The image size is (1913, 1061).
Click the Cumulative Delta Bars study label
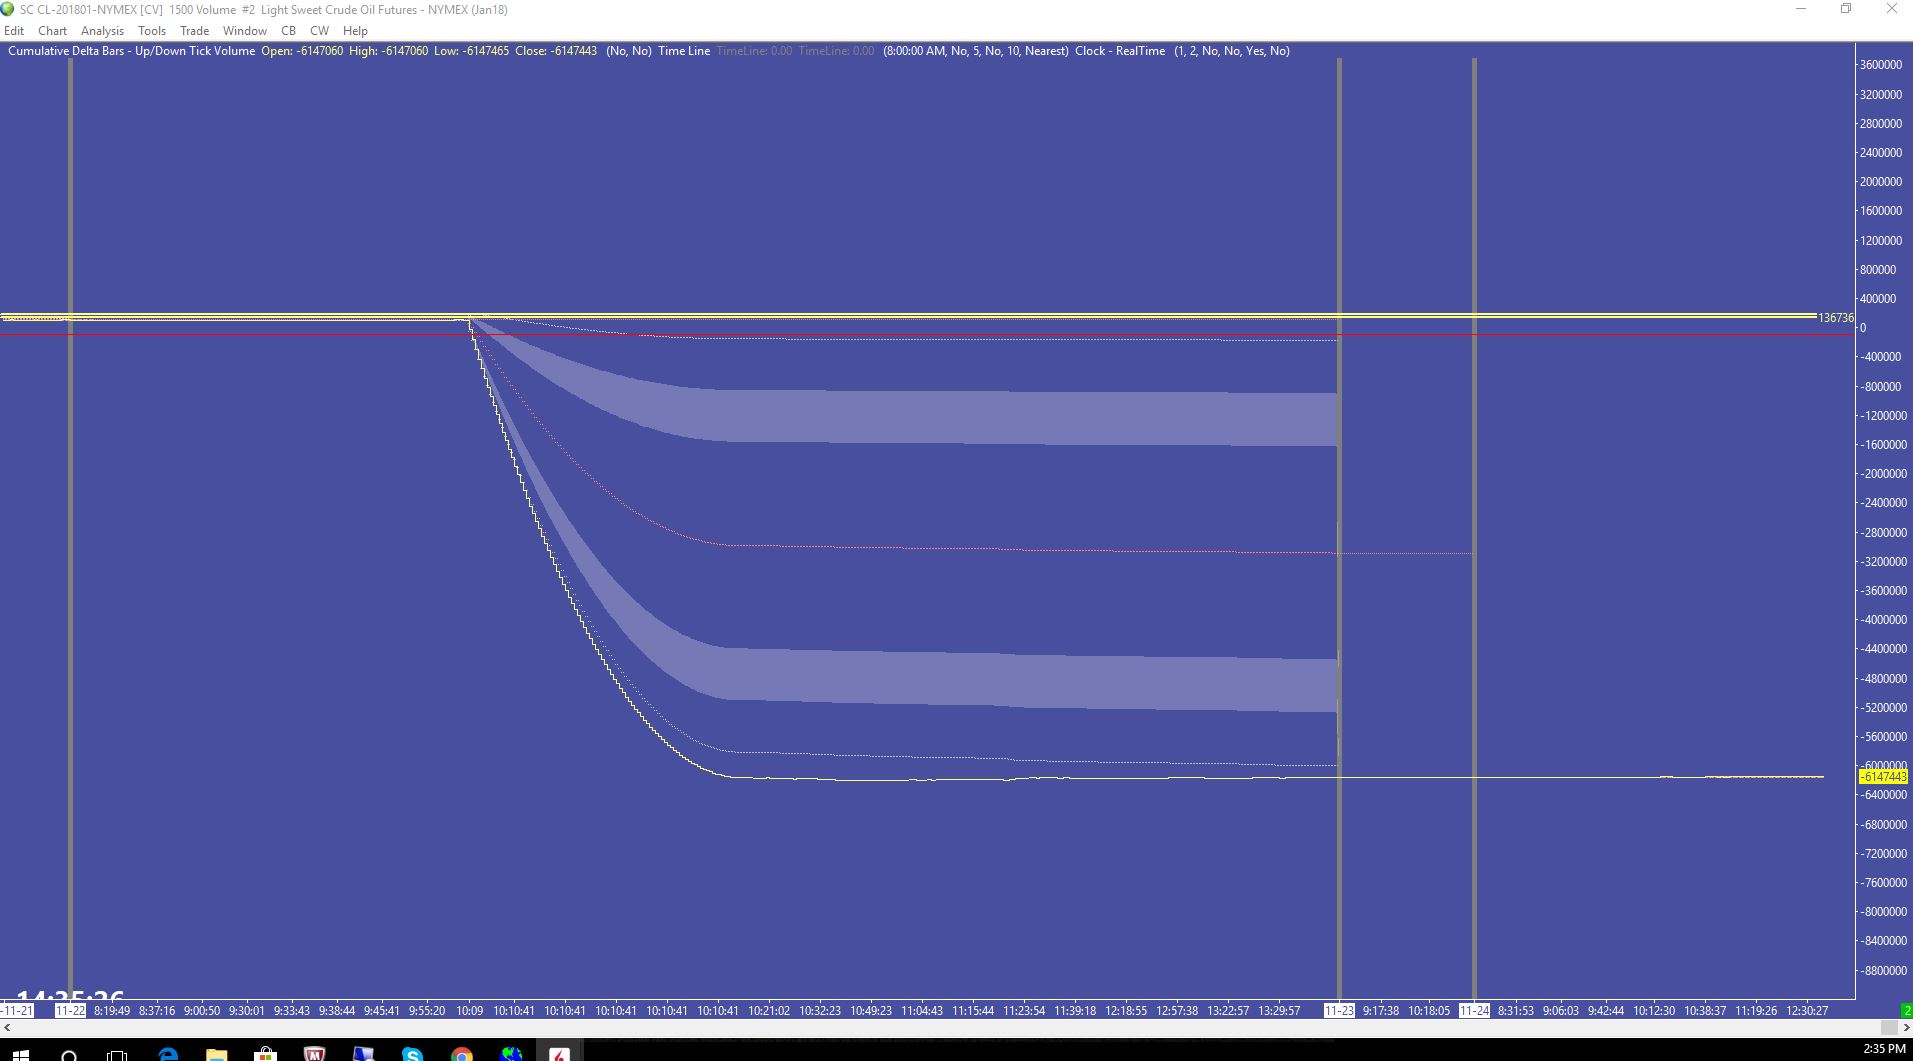tap(131, 51)
